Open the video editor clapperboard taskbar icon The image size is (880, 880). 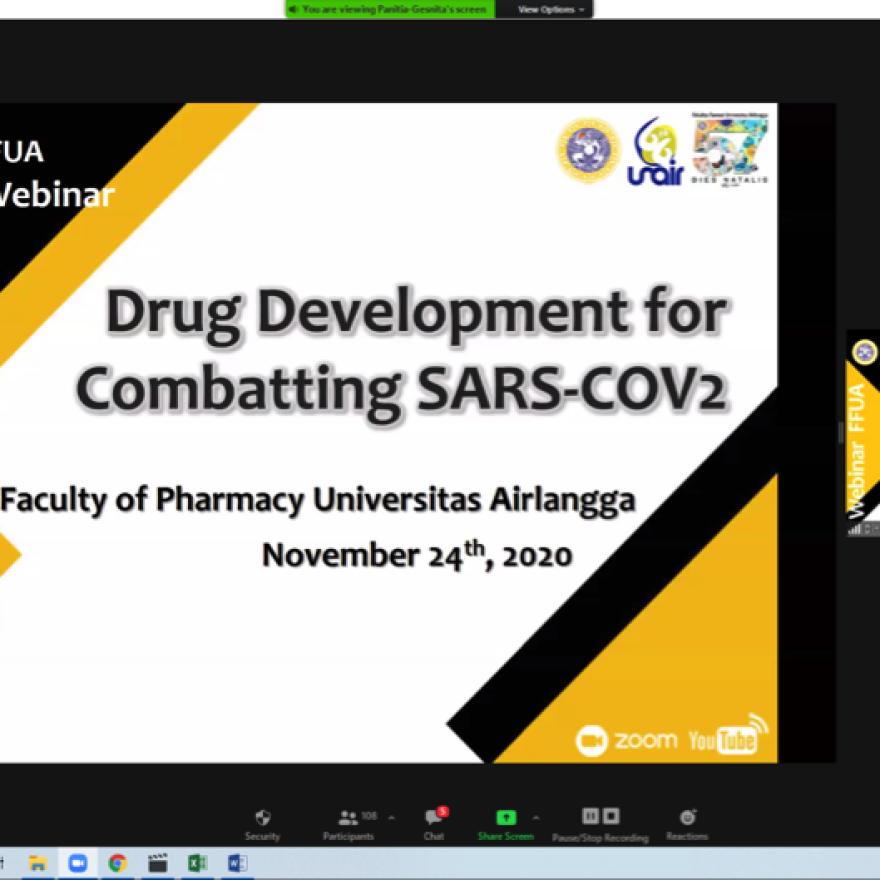[158, 863]
